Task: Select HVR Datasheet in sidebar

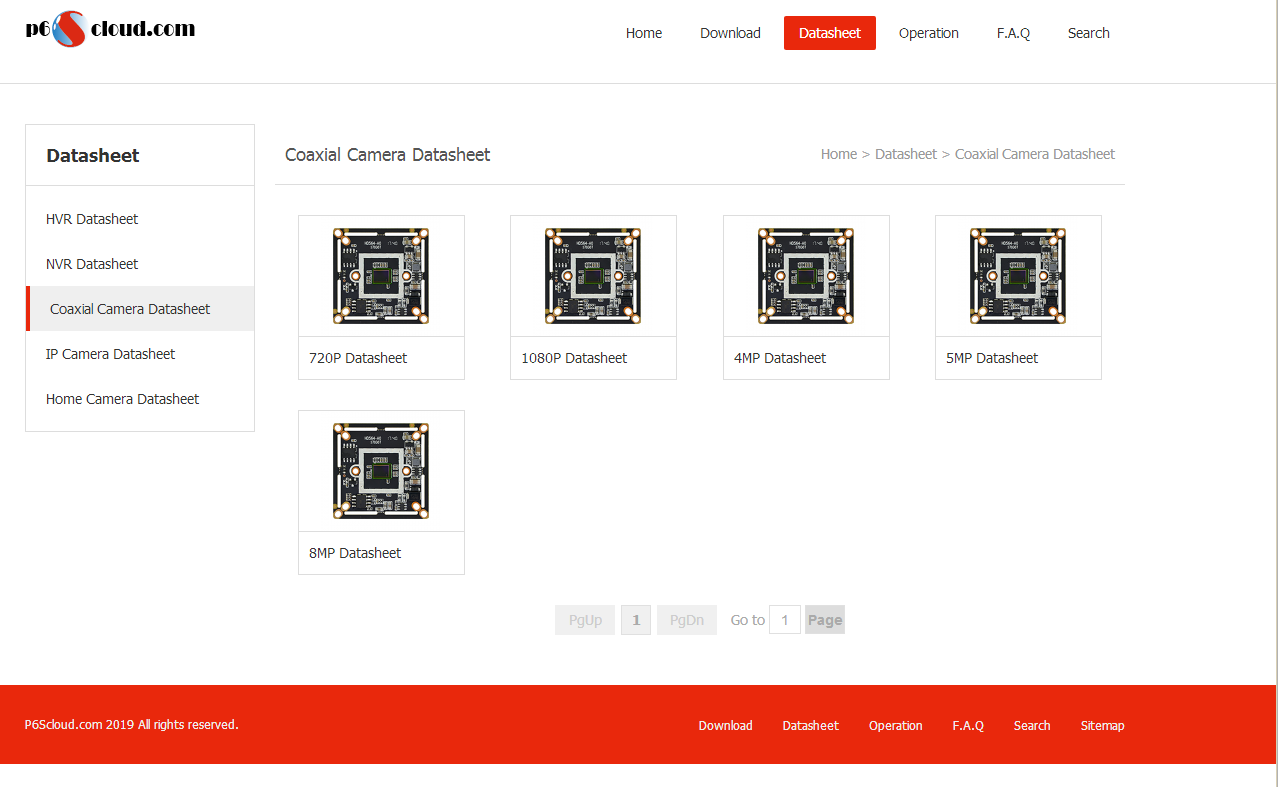Action: (x=92, y=219)
